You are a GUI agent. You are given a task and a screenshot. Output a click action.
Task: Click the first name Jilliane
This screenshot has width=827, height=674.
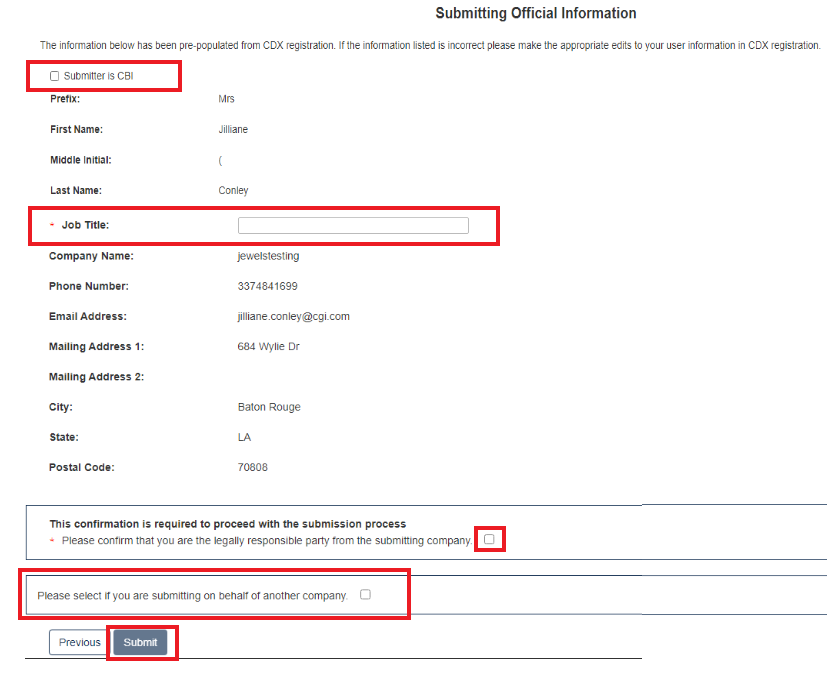click(x=233, y=129)
